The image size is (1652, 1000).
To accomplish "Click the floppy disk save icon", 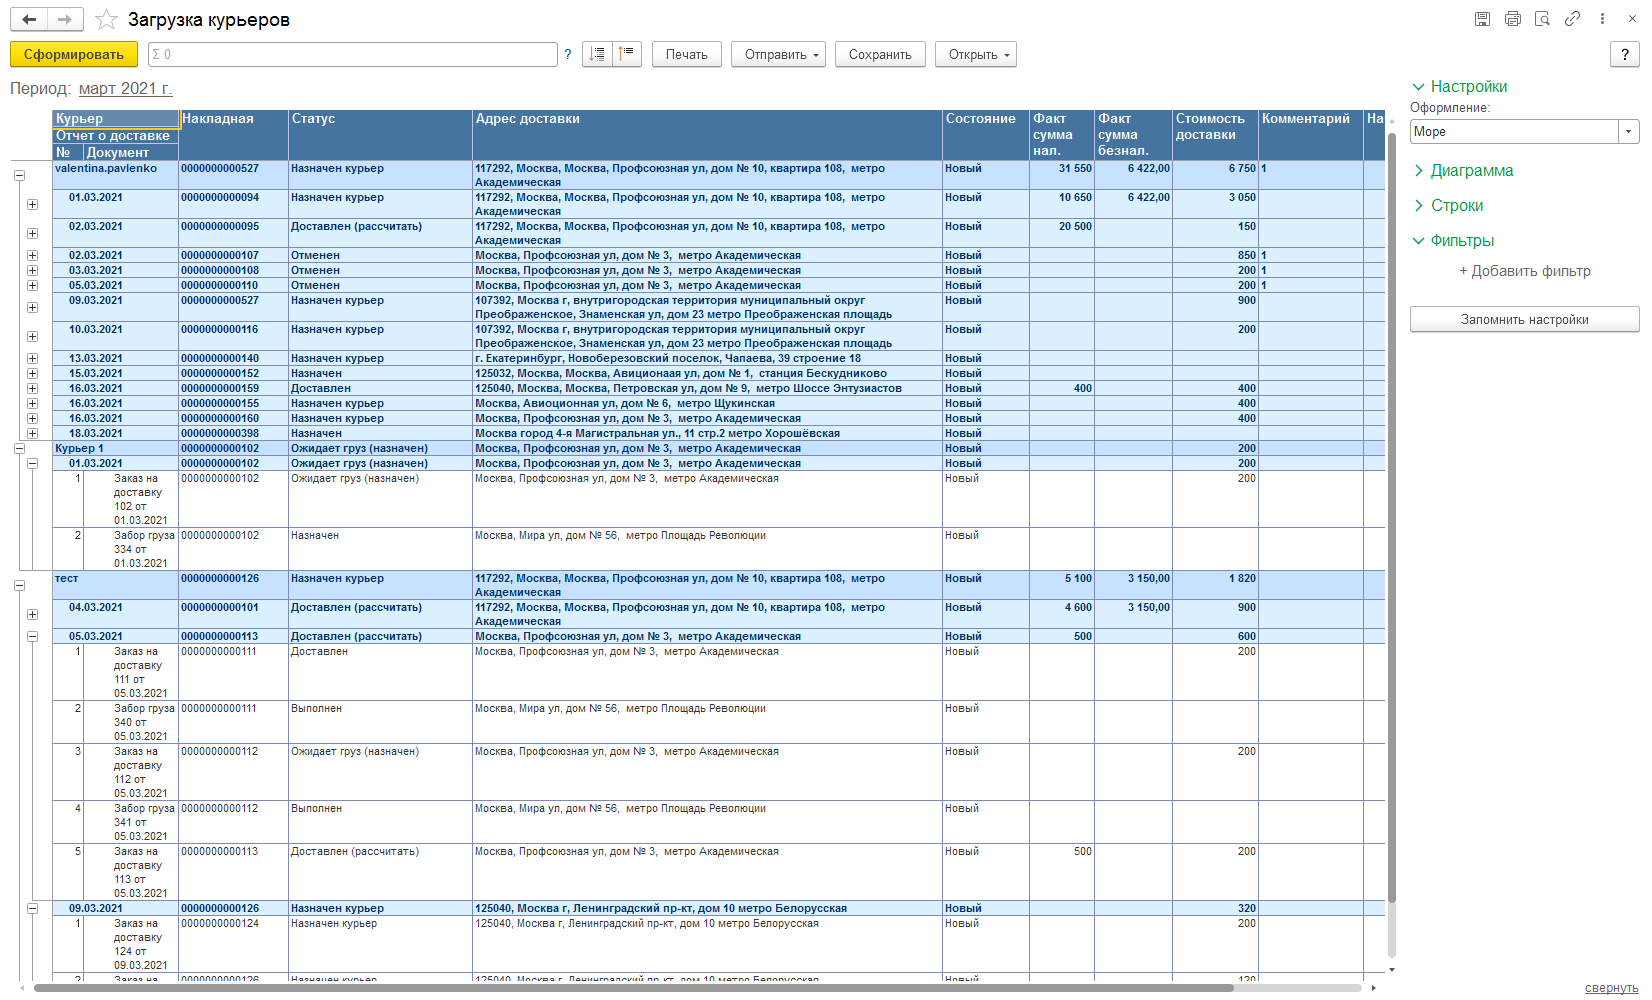I will (1482, 19).
